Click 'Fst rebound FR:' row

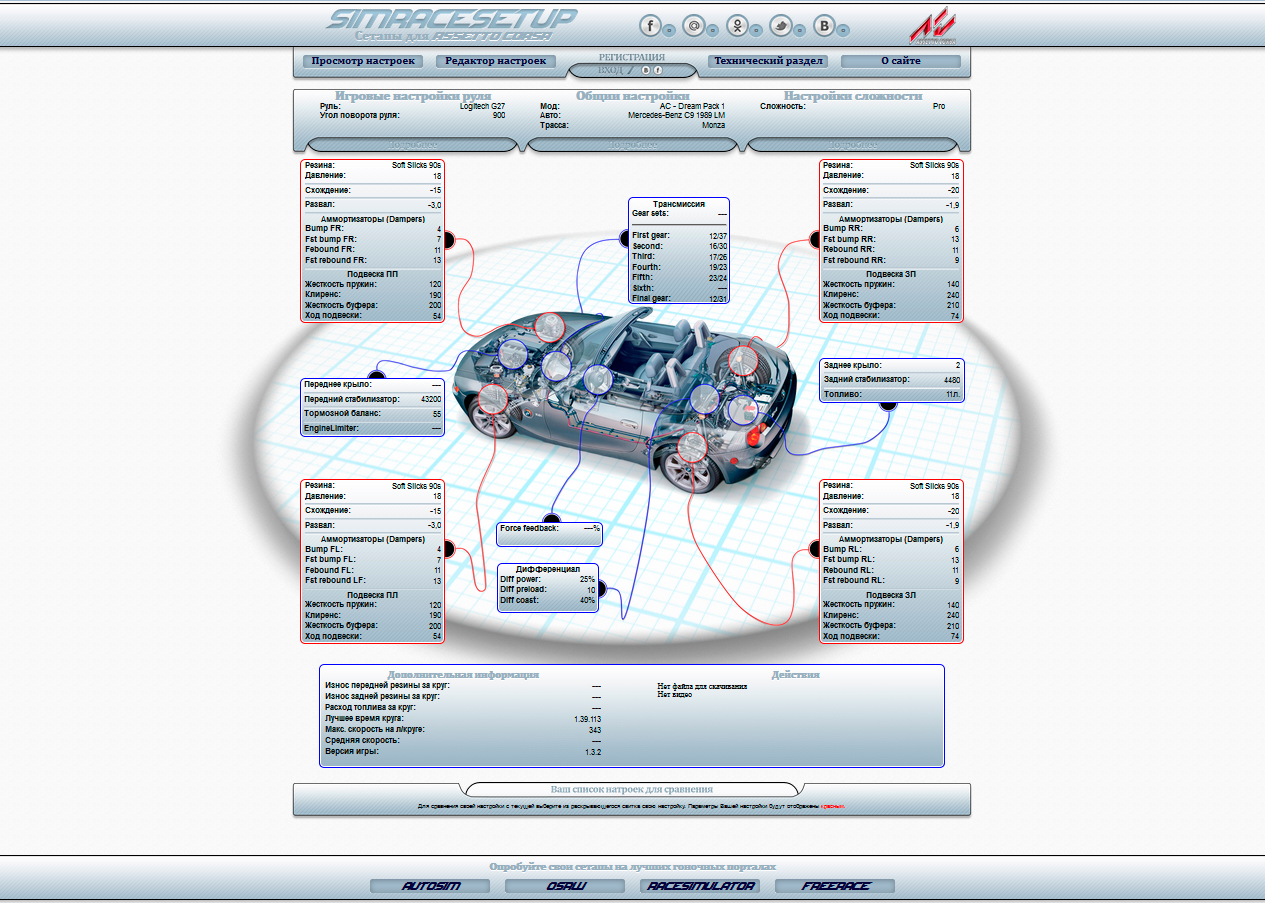(373, 260)
